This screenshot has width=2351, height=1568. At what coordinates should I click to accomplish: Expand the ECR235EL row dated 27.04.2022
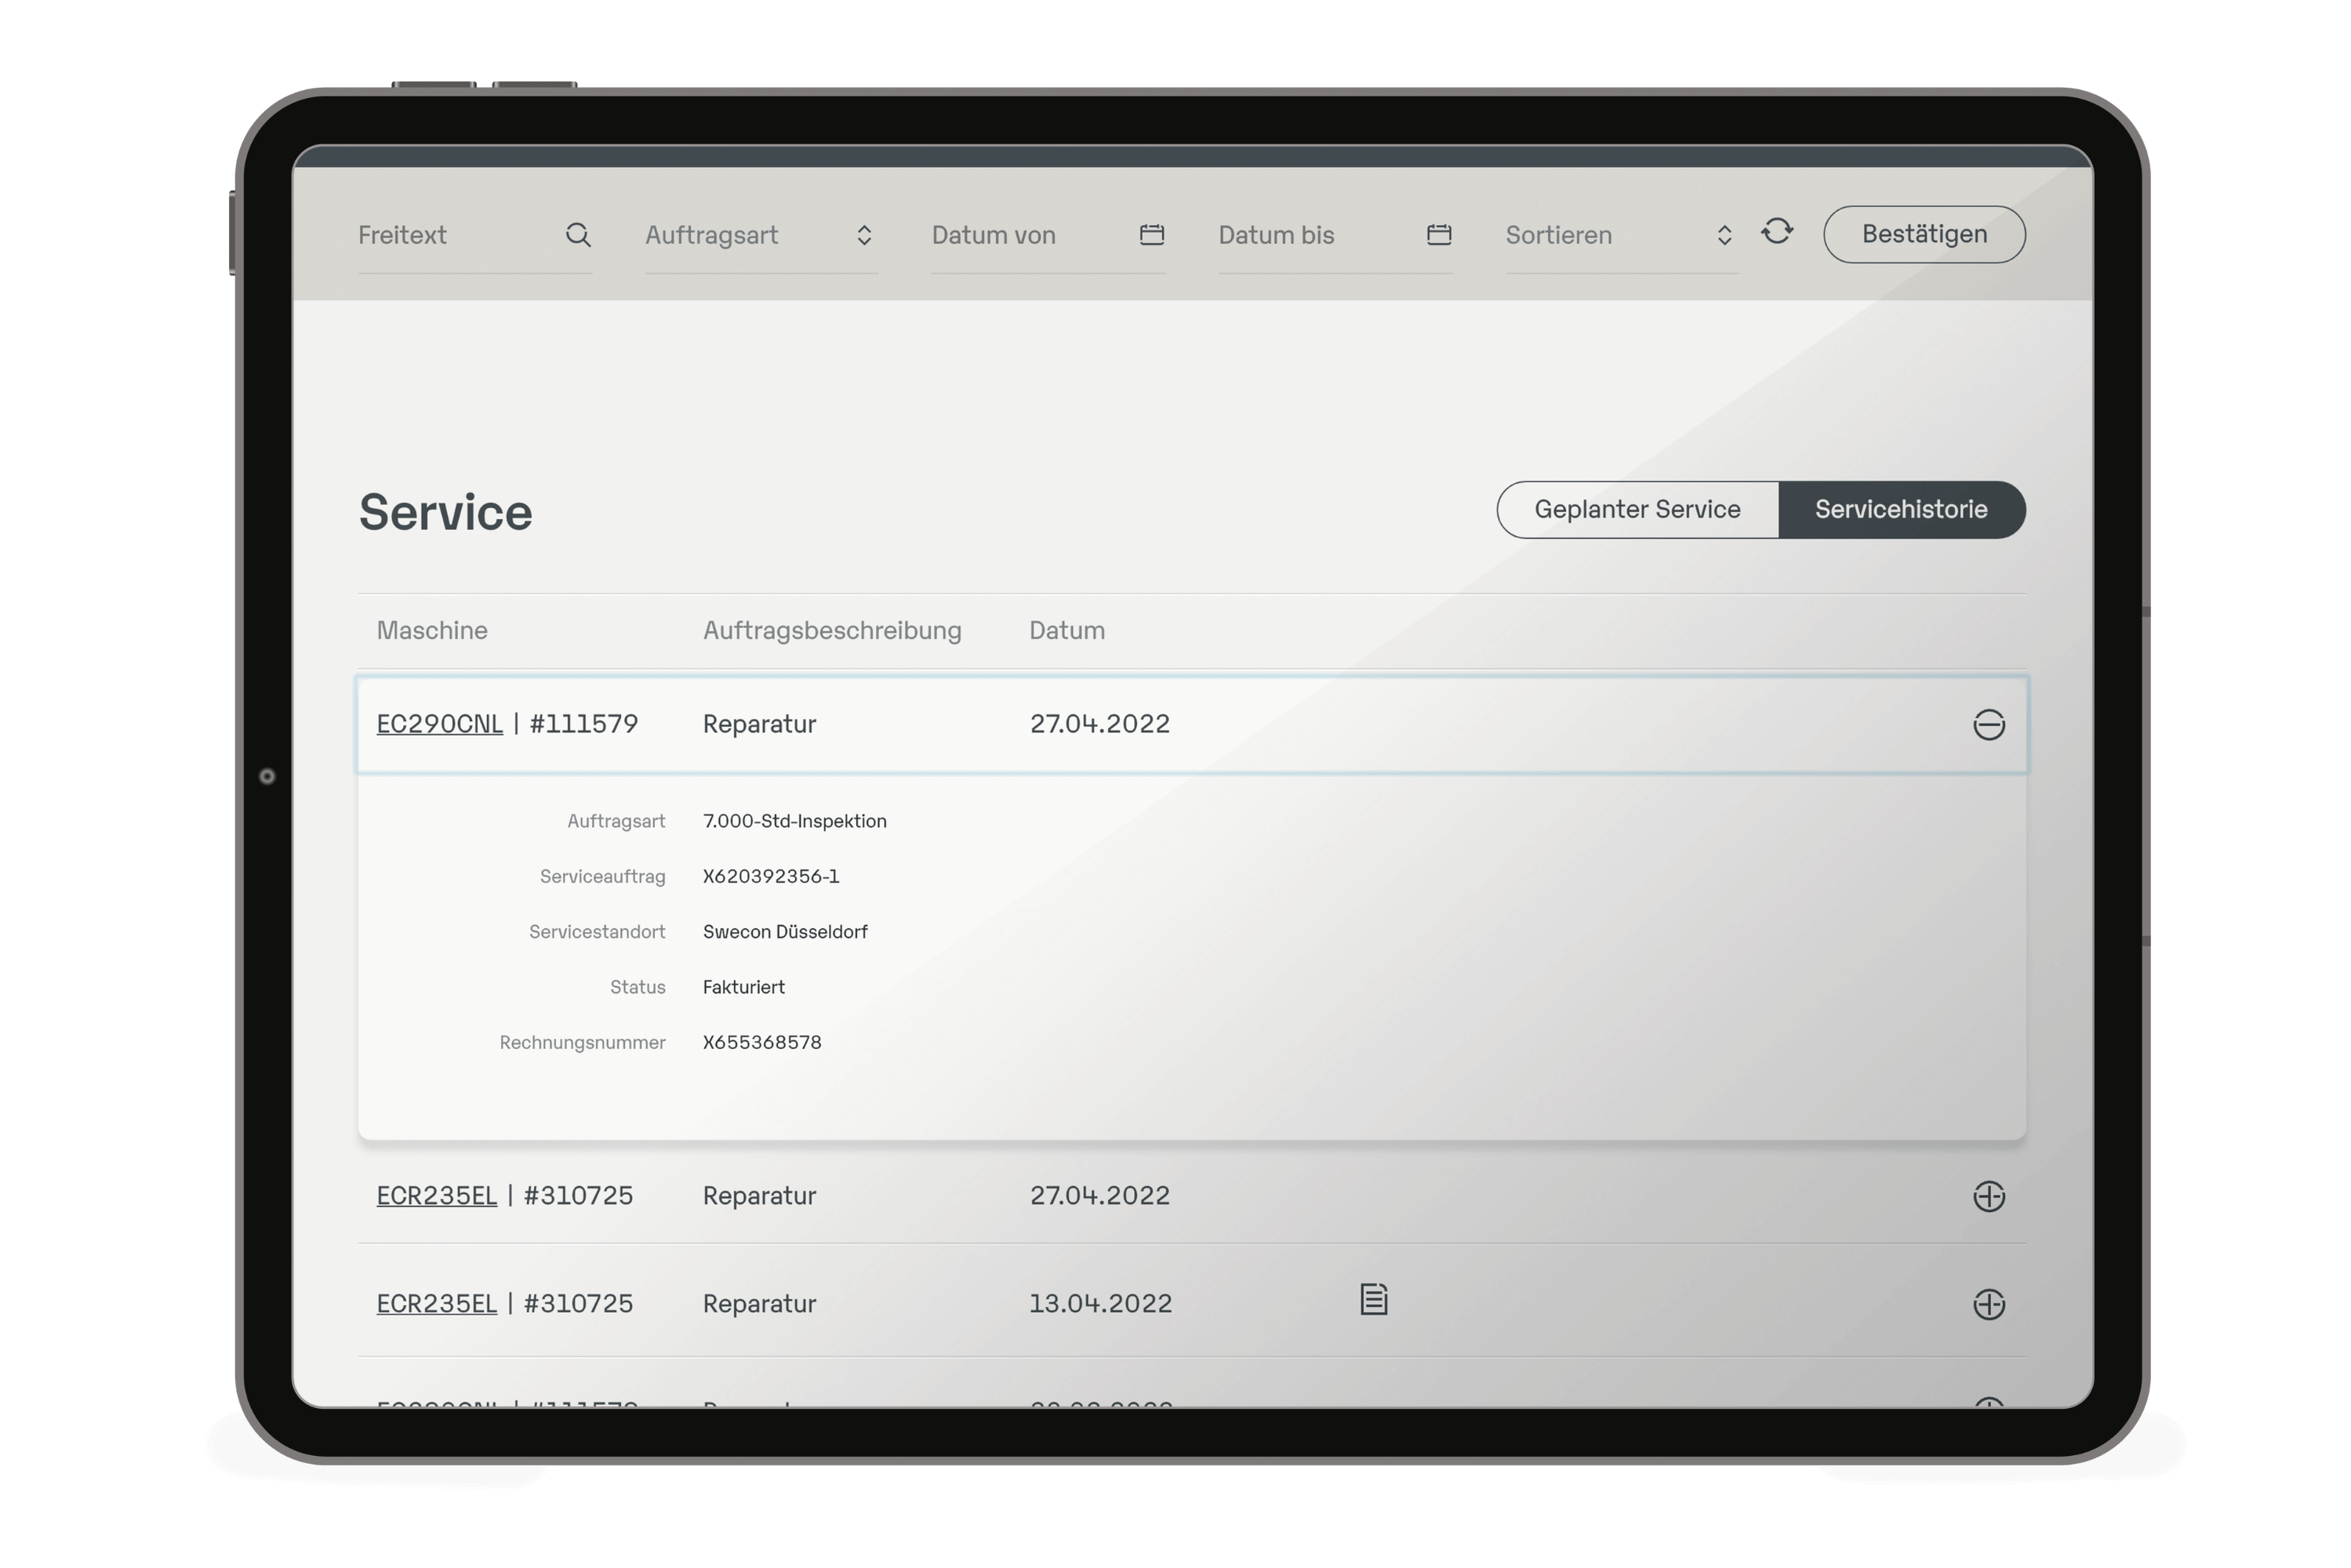pos(1988,1196)
